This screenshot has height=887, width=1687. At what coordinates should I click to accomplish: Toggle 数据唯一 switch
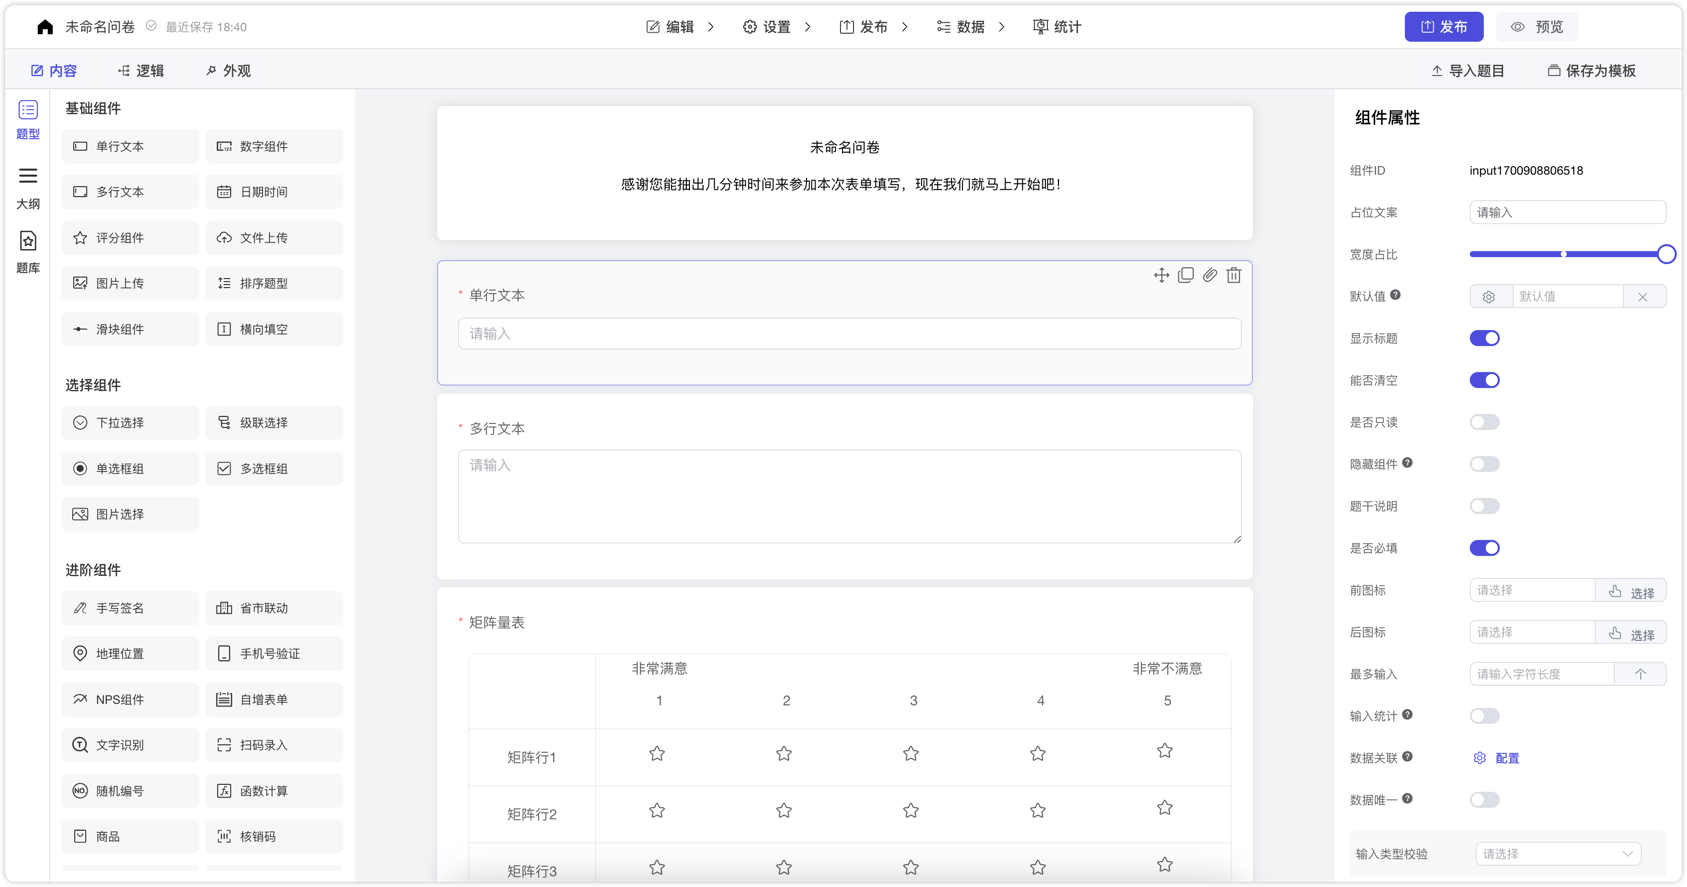pyautogui.click(x=1485, y=800)
